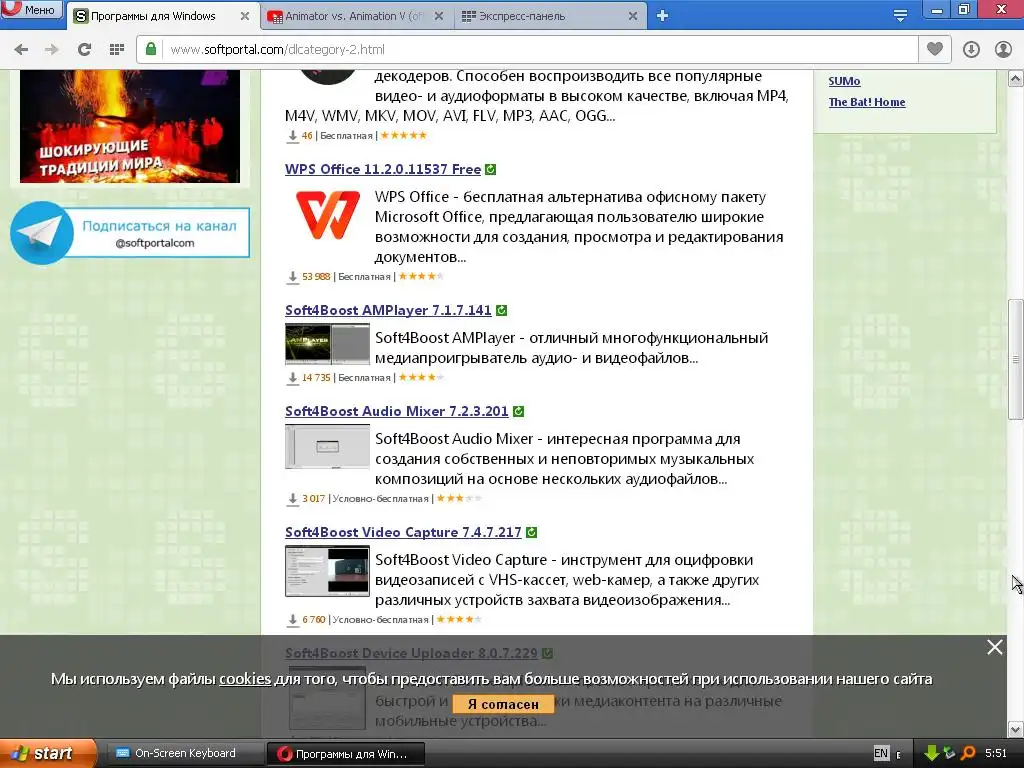The image size is (1024, 768).
Task: Open WPS Office 11.2.0.11537 Free link
Action: (x=383, y=169)
